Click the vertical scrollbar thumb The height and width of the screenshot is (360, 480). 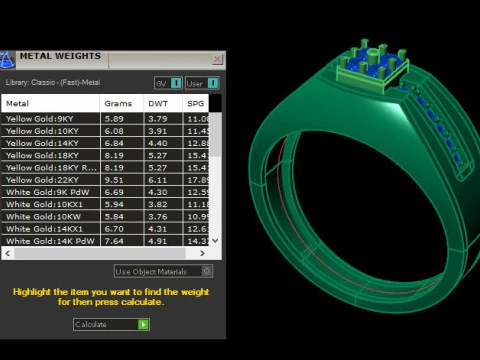coord(216,135)
